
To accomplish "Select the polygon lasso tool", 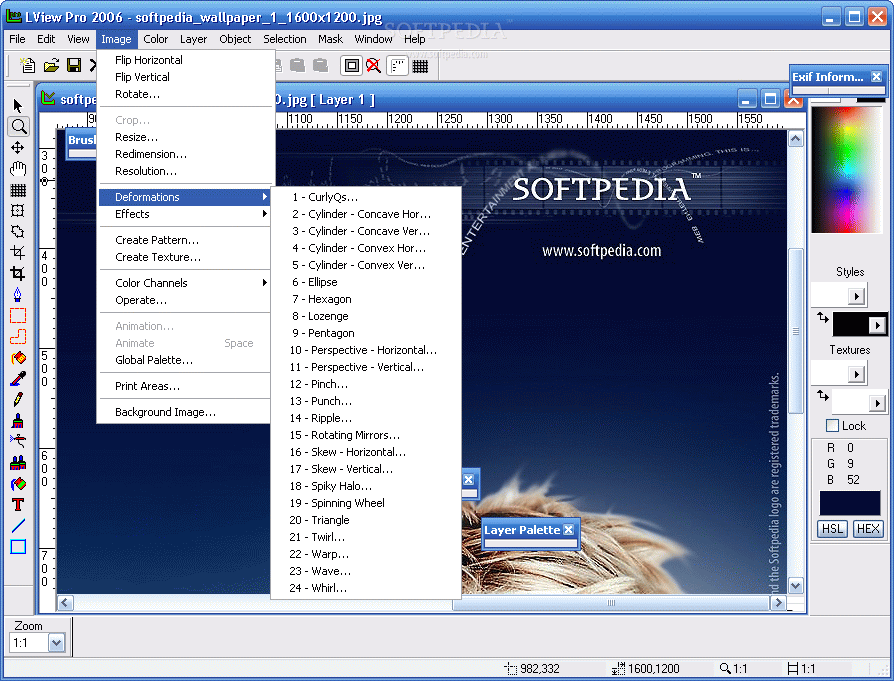I will click(x=18, y=232).
